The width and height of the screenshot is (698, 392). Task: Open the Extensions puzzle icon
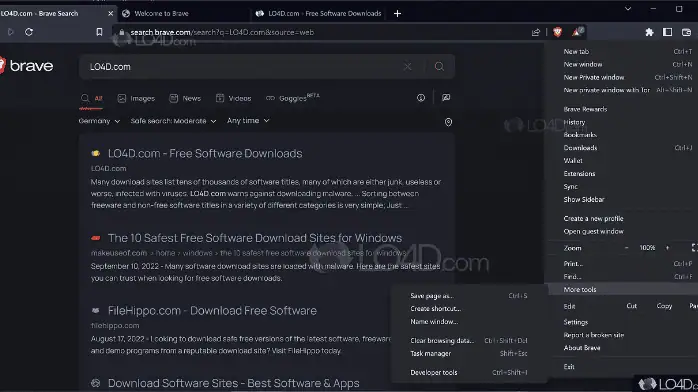click(649, 32)
